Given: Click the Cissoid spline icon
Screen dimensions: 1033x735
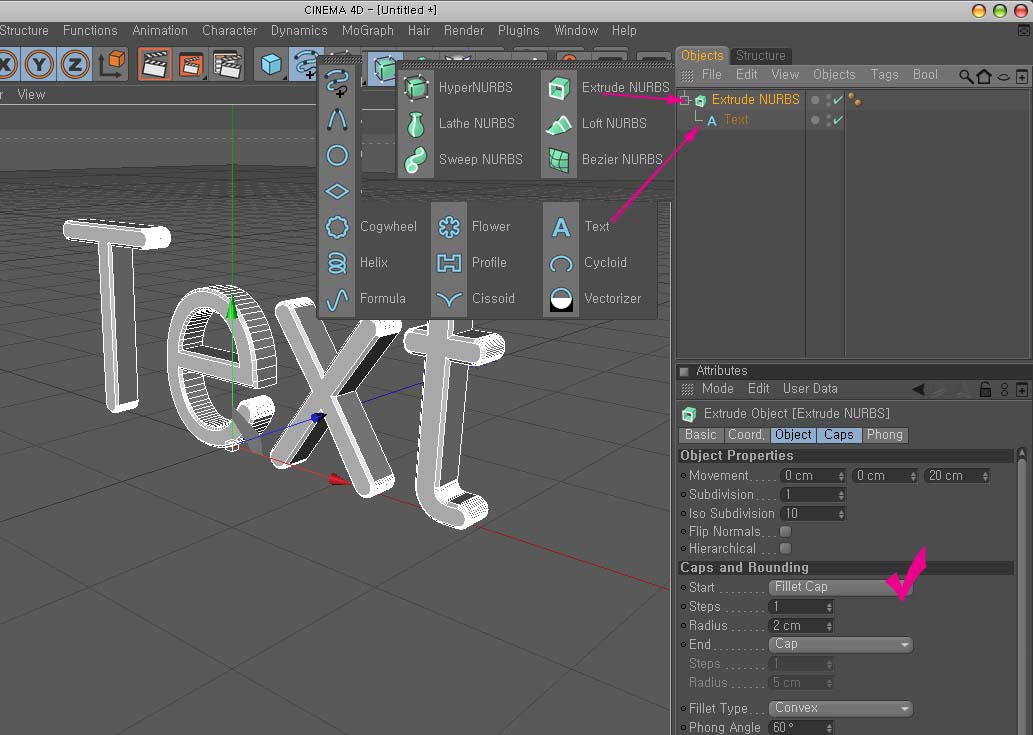Looking at the screenshot, I should click(x=449, y=298).
